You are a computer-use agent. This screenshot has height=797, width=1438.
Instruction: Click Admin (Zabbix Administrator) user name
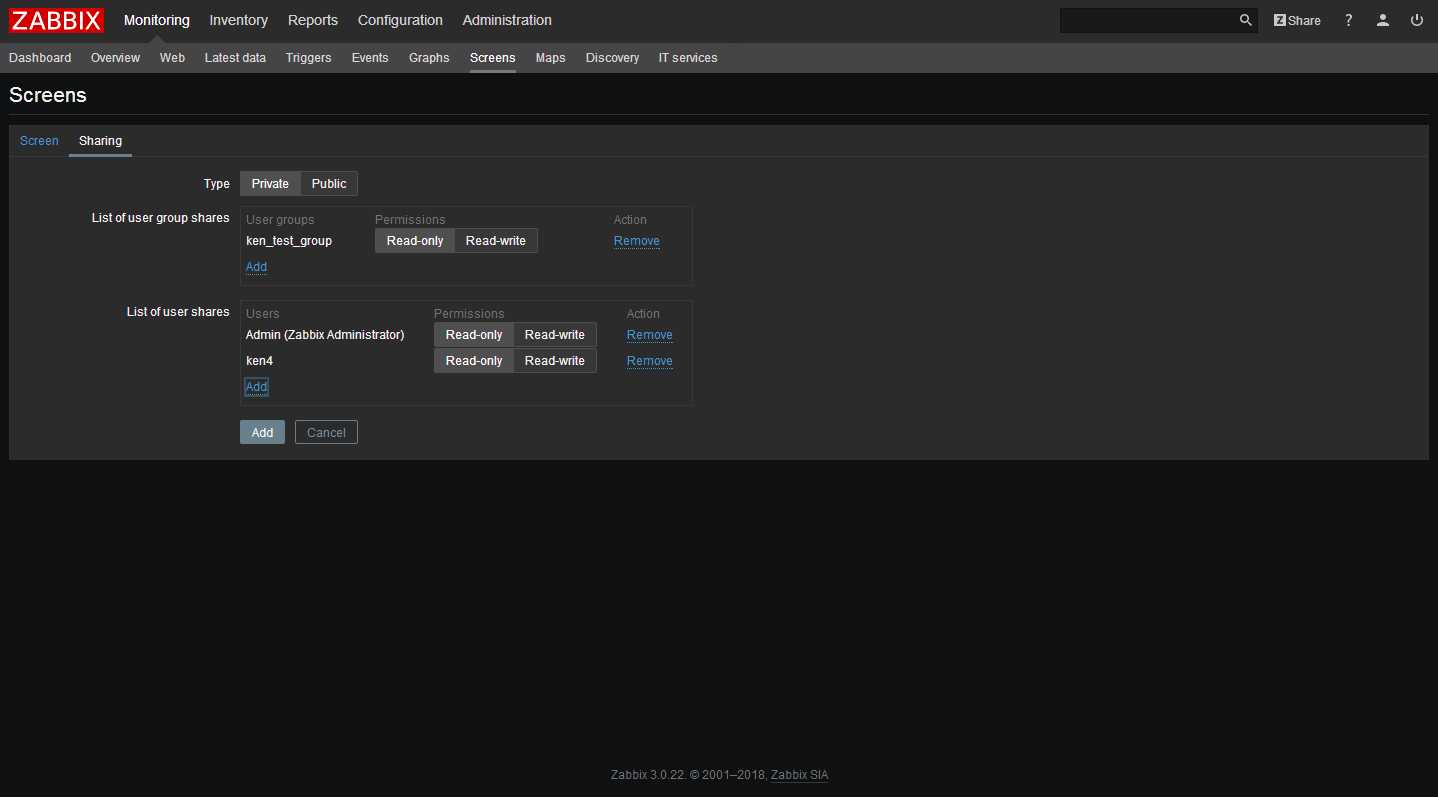pyautogui.click(x=325, y=335)
